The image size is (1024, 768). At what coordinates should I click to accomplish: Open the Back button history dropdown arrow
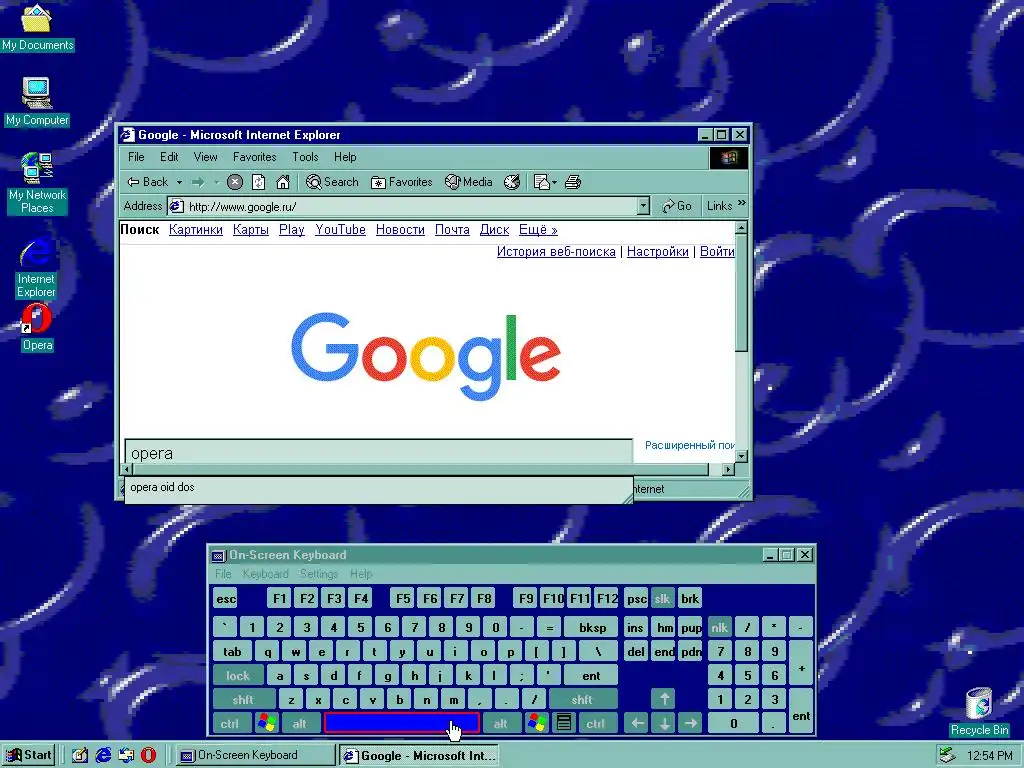[179, 182]
